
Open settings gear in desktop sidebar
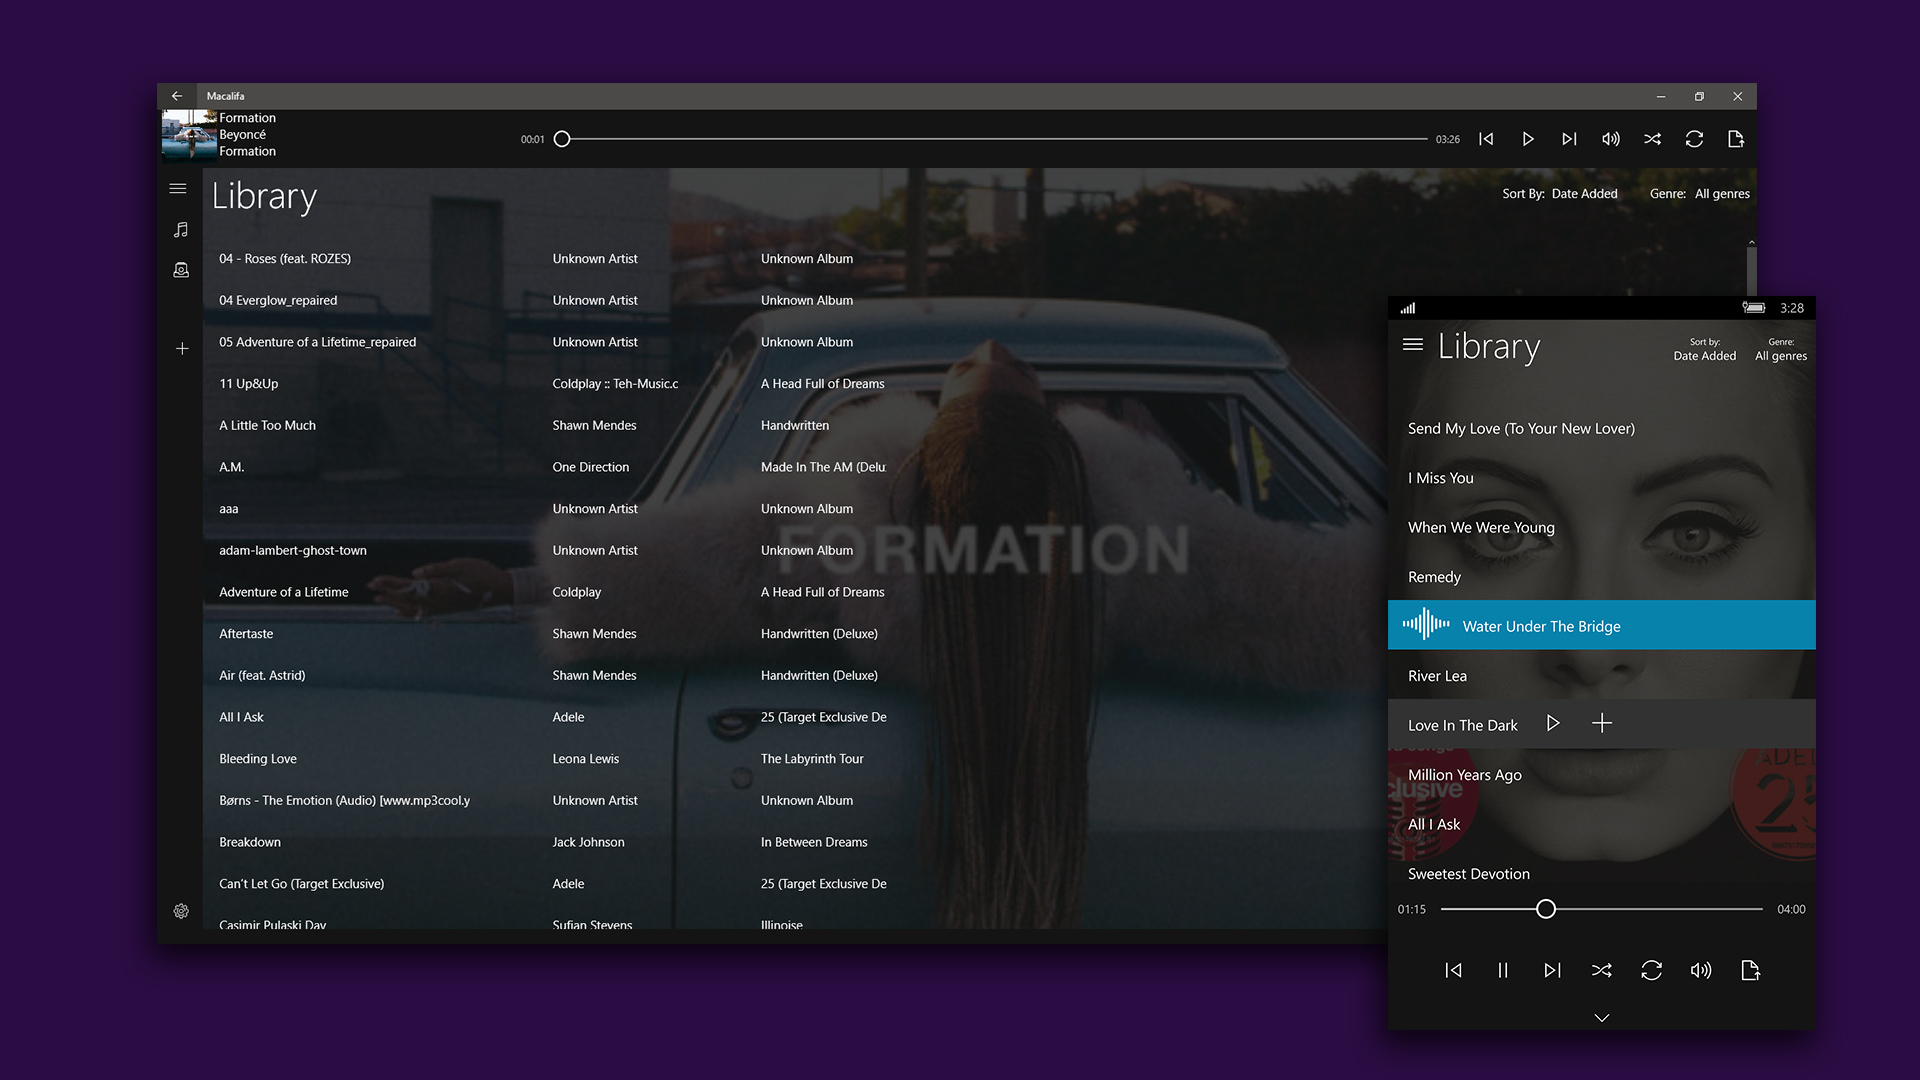181,911
